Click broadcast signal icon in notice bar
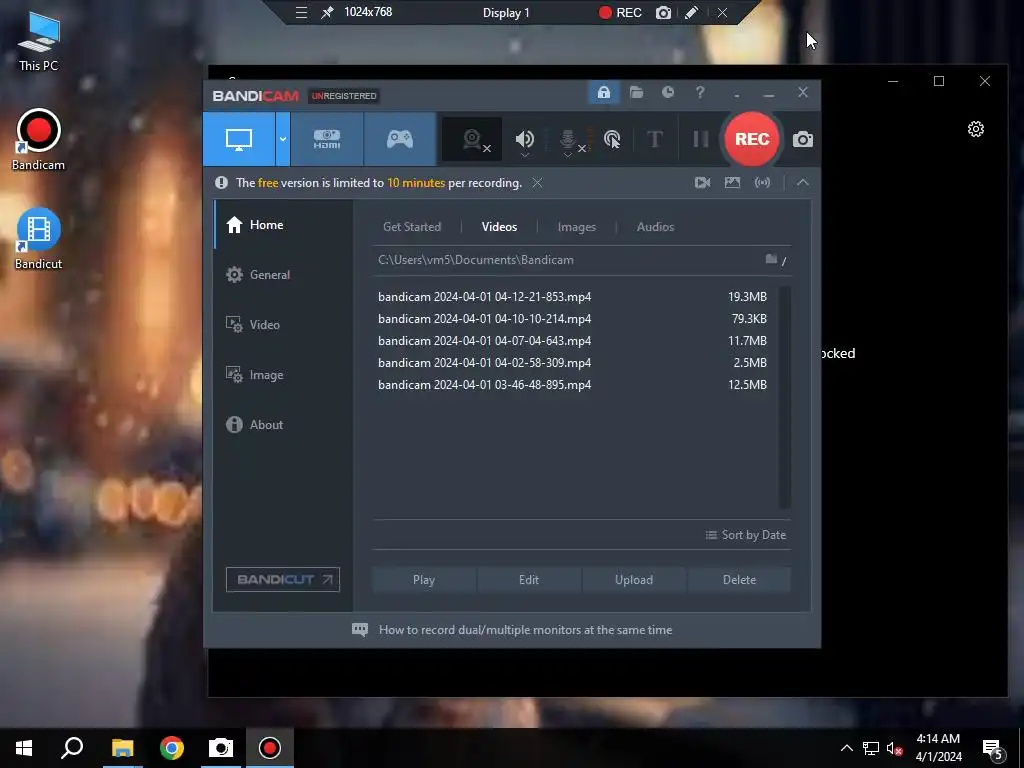The height and width of the screenshot is (768, 1024). [x=762, y=183]
